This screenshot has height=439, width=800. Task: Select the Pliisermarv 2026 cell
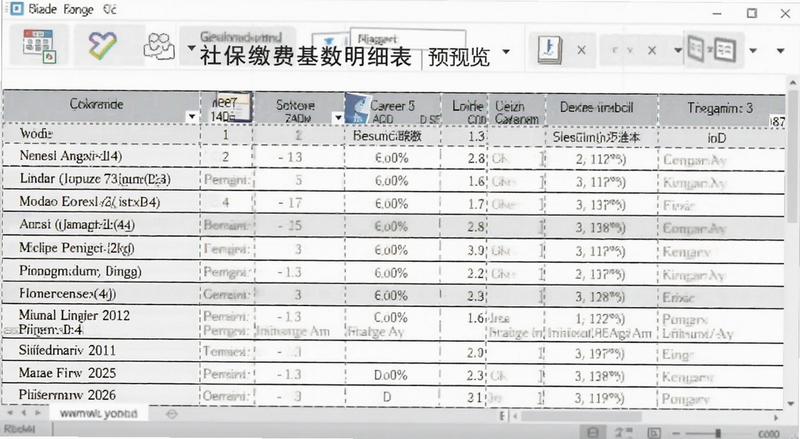click(101, 396)
